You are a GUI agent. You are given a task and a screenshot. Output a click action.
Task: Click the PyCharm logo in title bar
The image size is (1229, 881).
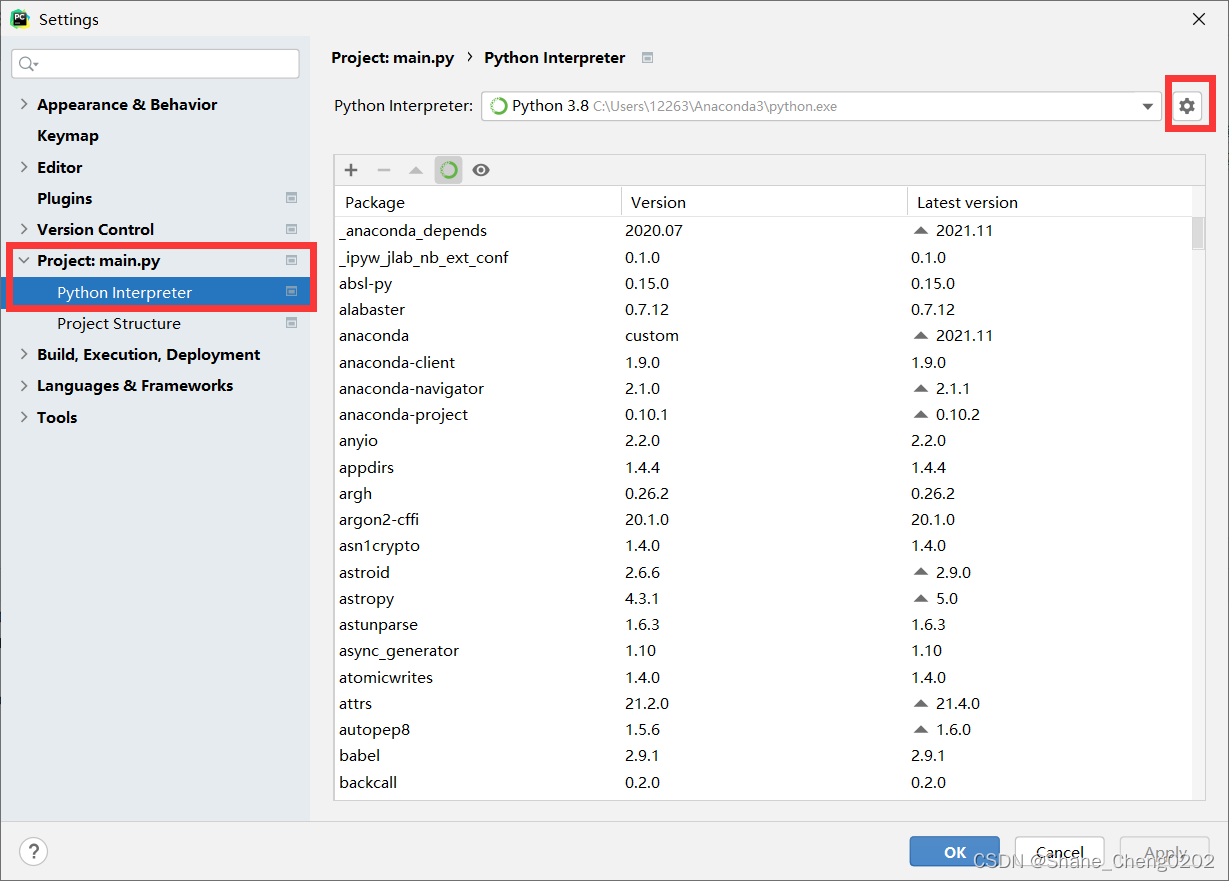(19, 19)
